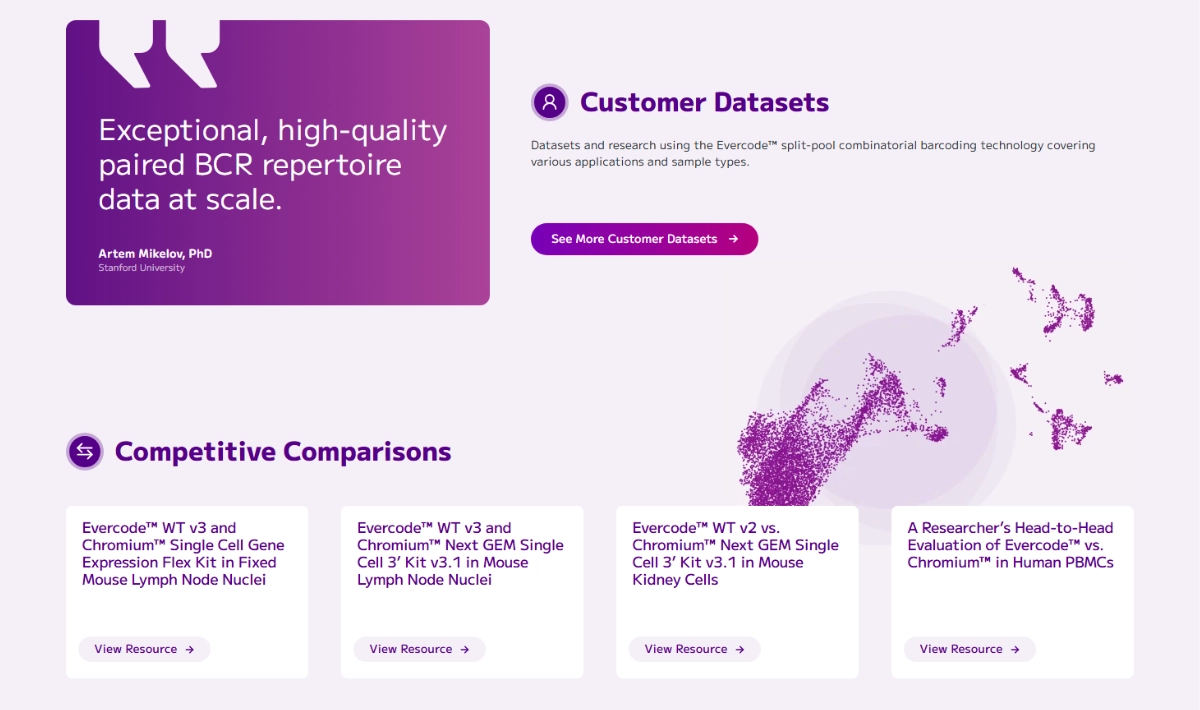Select the Competitive Comparisons heading

283,451
